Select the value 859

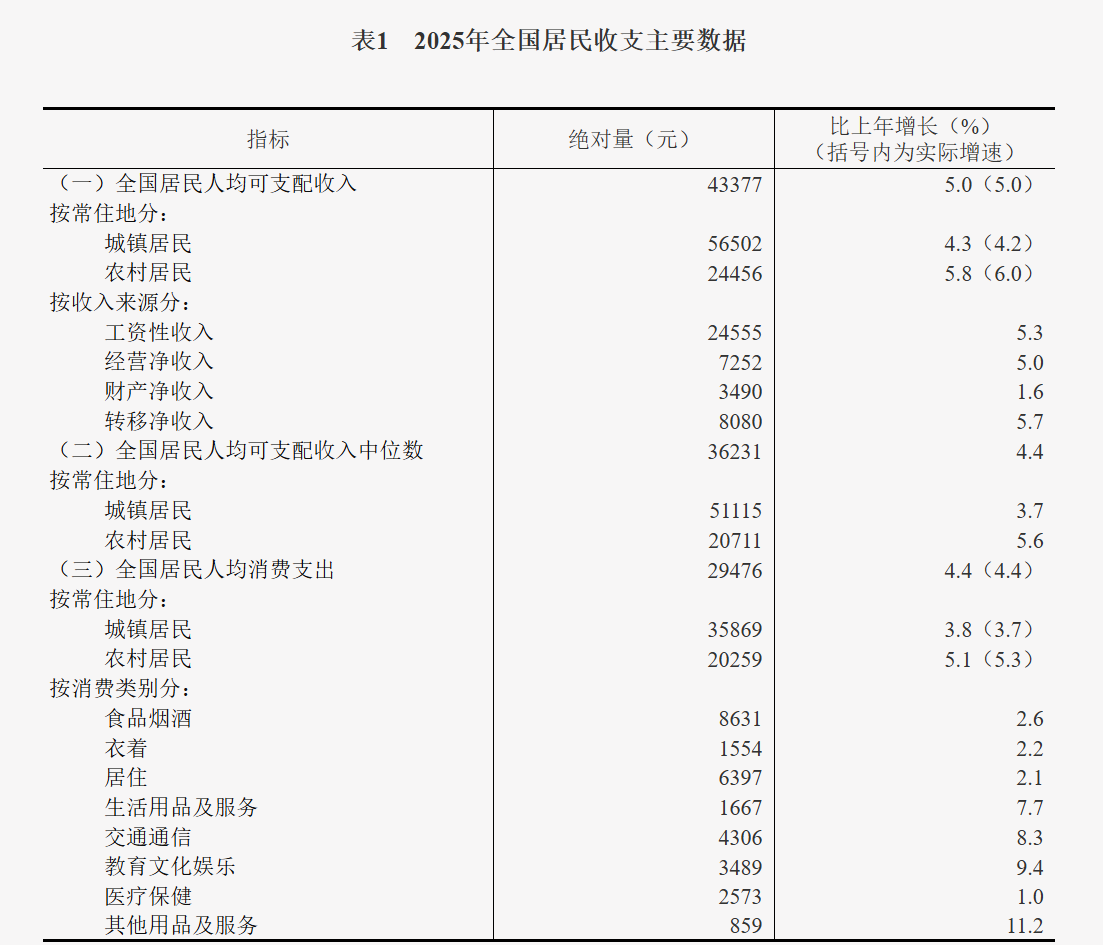tap(746, 926)
